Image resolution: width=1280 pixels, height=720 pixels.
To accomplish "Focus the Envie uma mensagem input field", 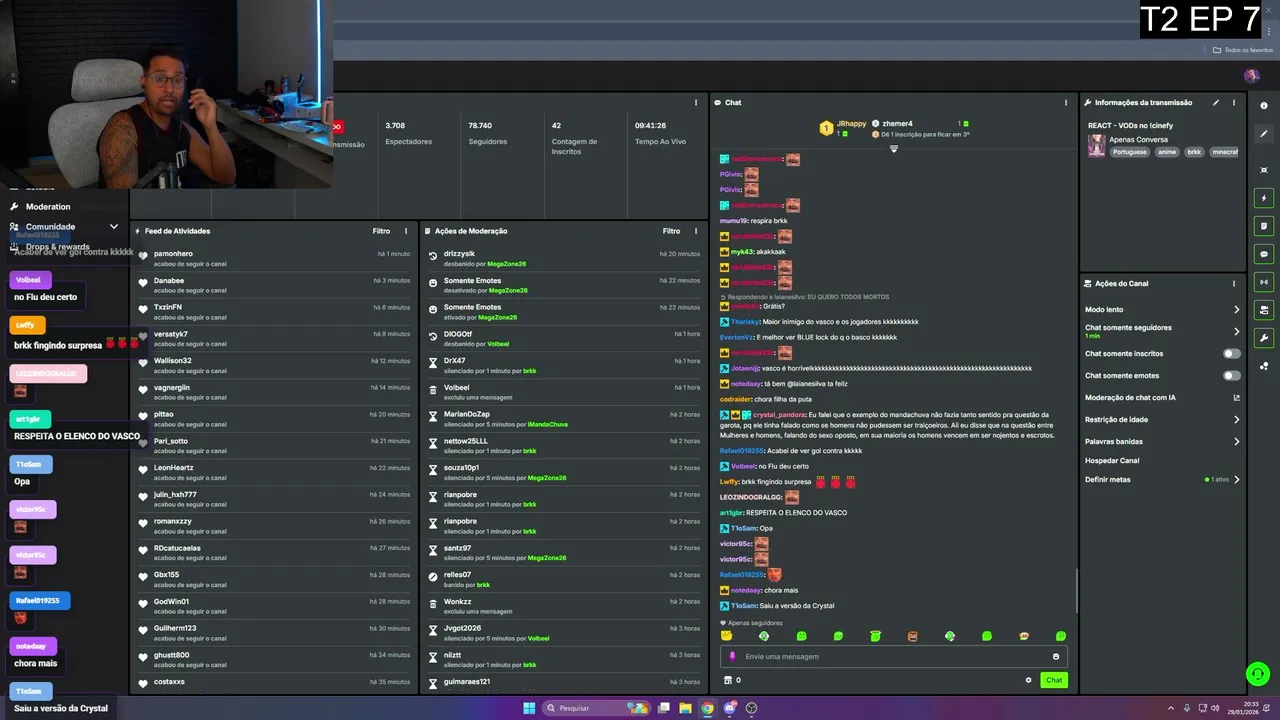I will pyautogui.click(x=894, y=657).
